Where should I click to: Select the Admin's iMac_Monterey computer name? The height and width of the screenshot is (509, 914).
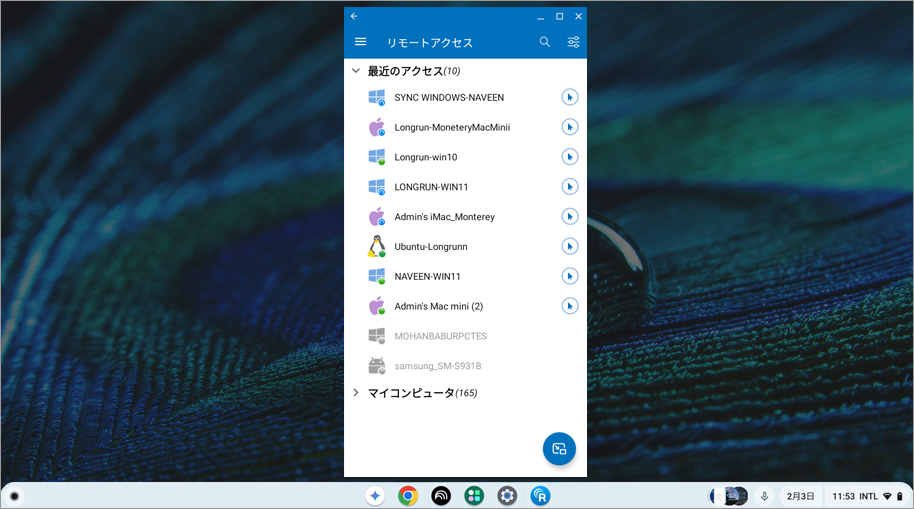(x=444, y=216)
